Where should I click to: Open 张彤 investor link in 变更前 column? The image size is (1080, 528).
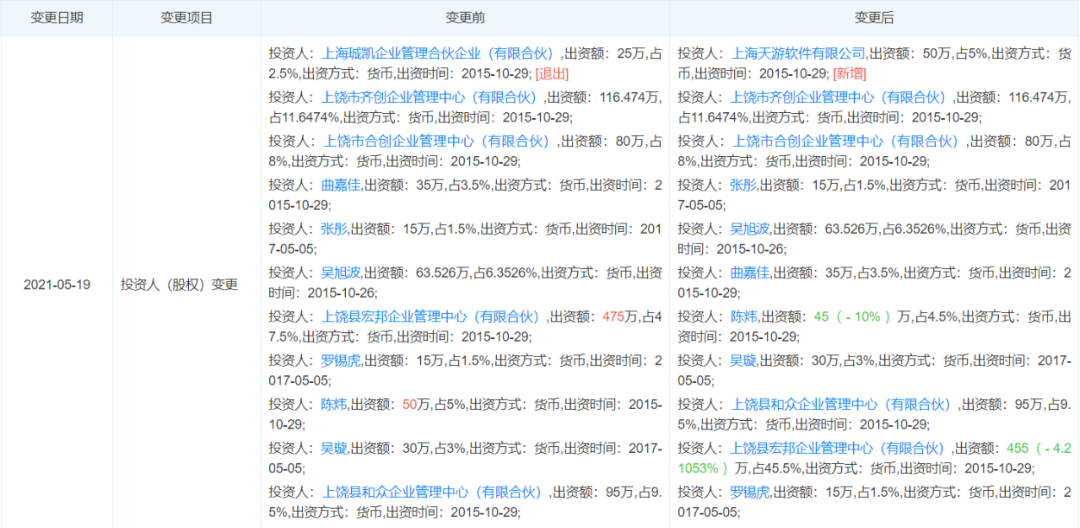pos(334,229)
